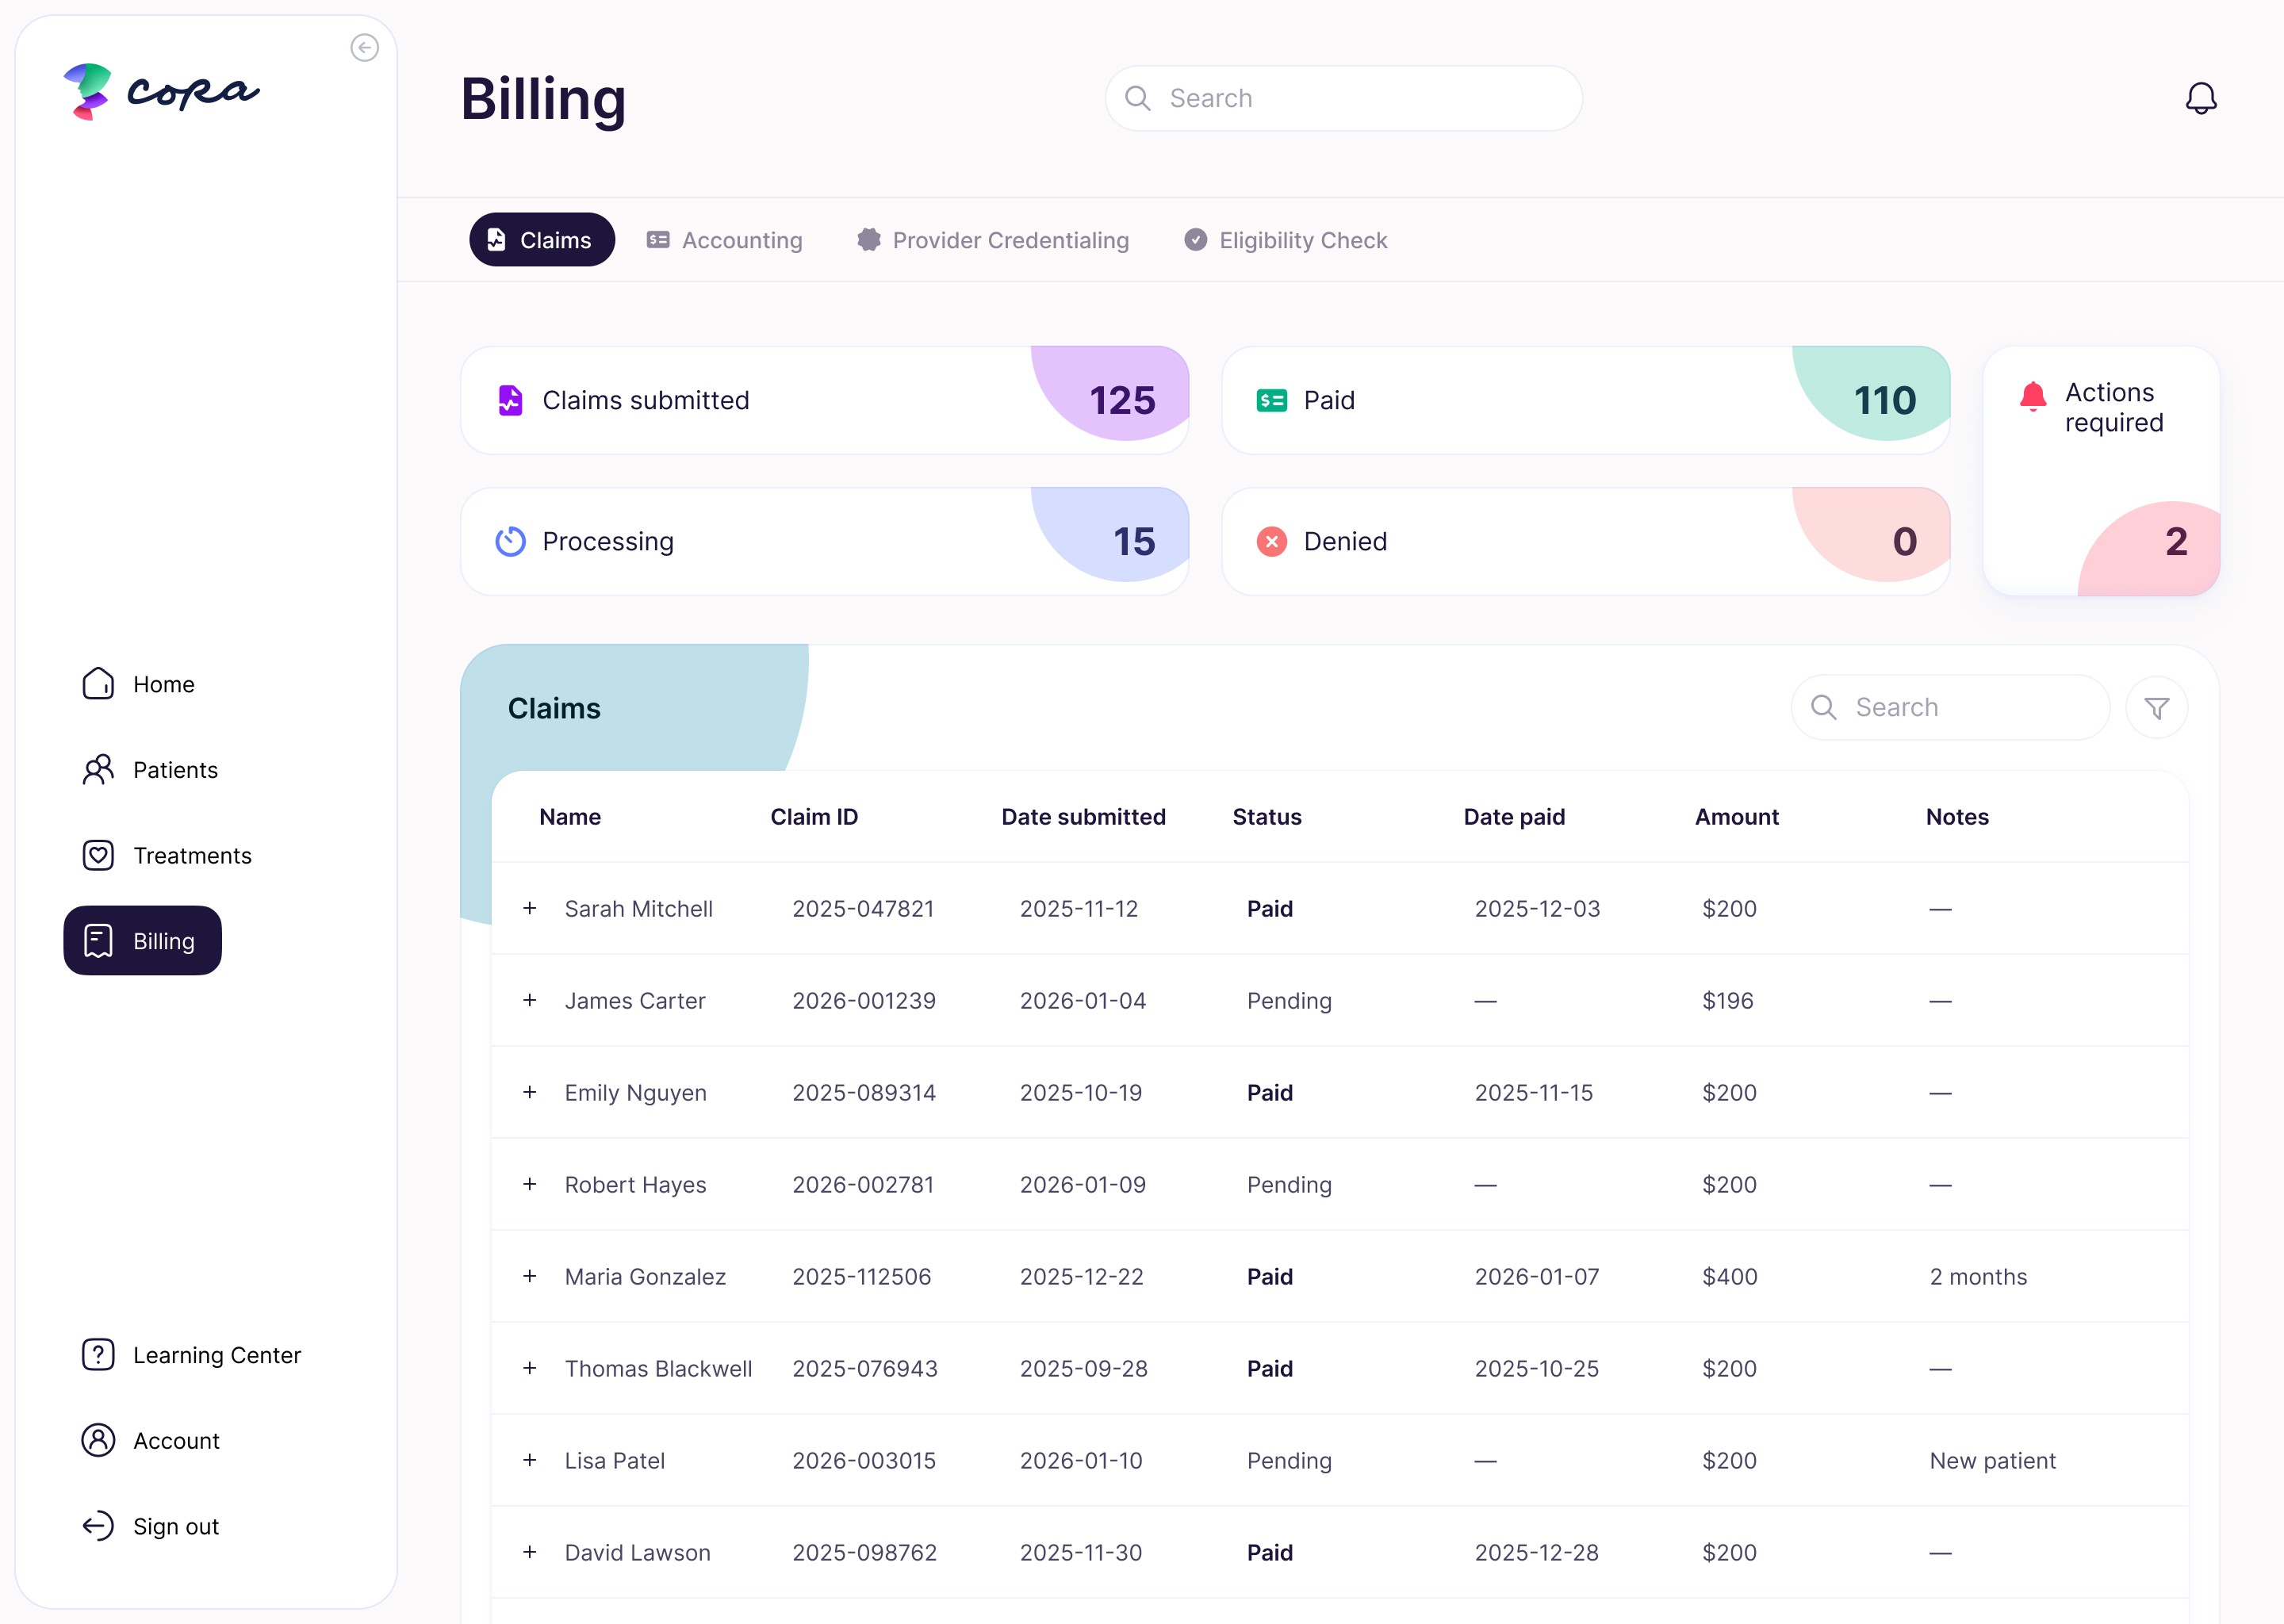Expand Lisa Patel's claim row
The width and height of the screenshot is (2284, 1624).
point(530,1460)
